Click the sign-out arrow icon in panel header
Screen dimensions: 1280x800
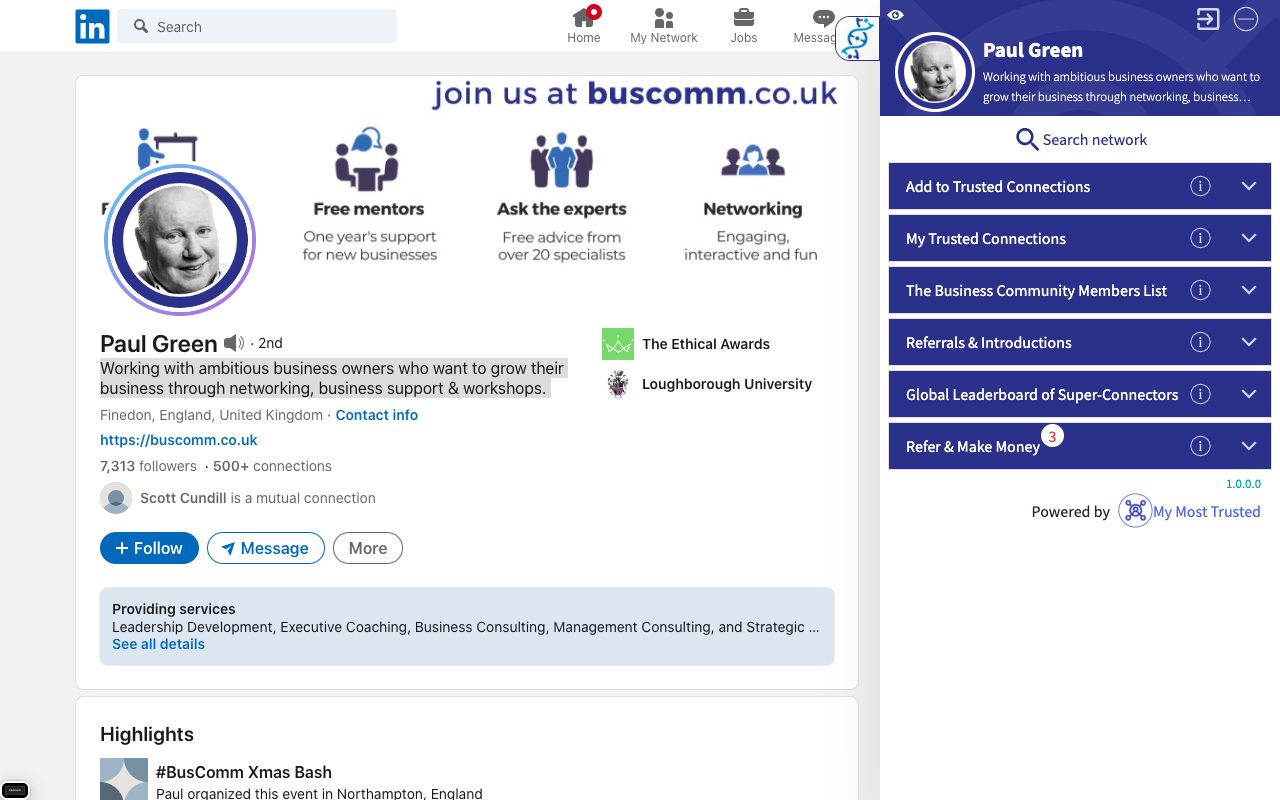click(x=1208, y=19)
